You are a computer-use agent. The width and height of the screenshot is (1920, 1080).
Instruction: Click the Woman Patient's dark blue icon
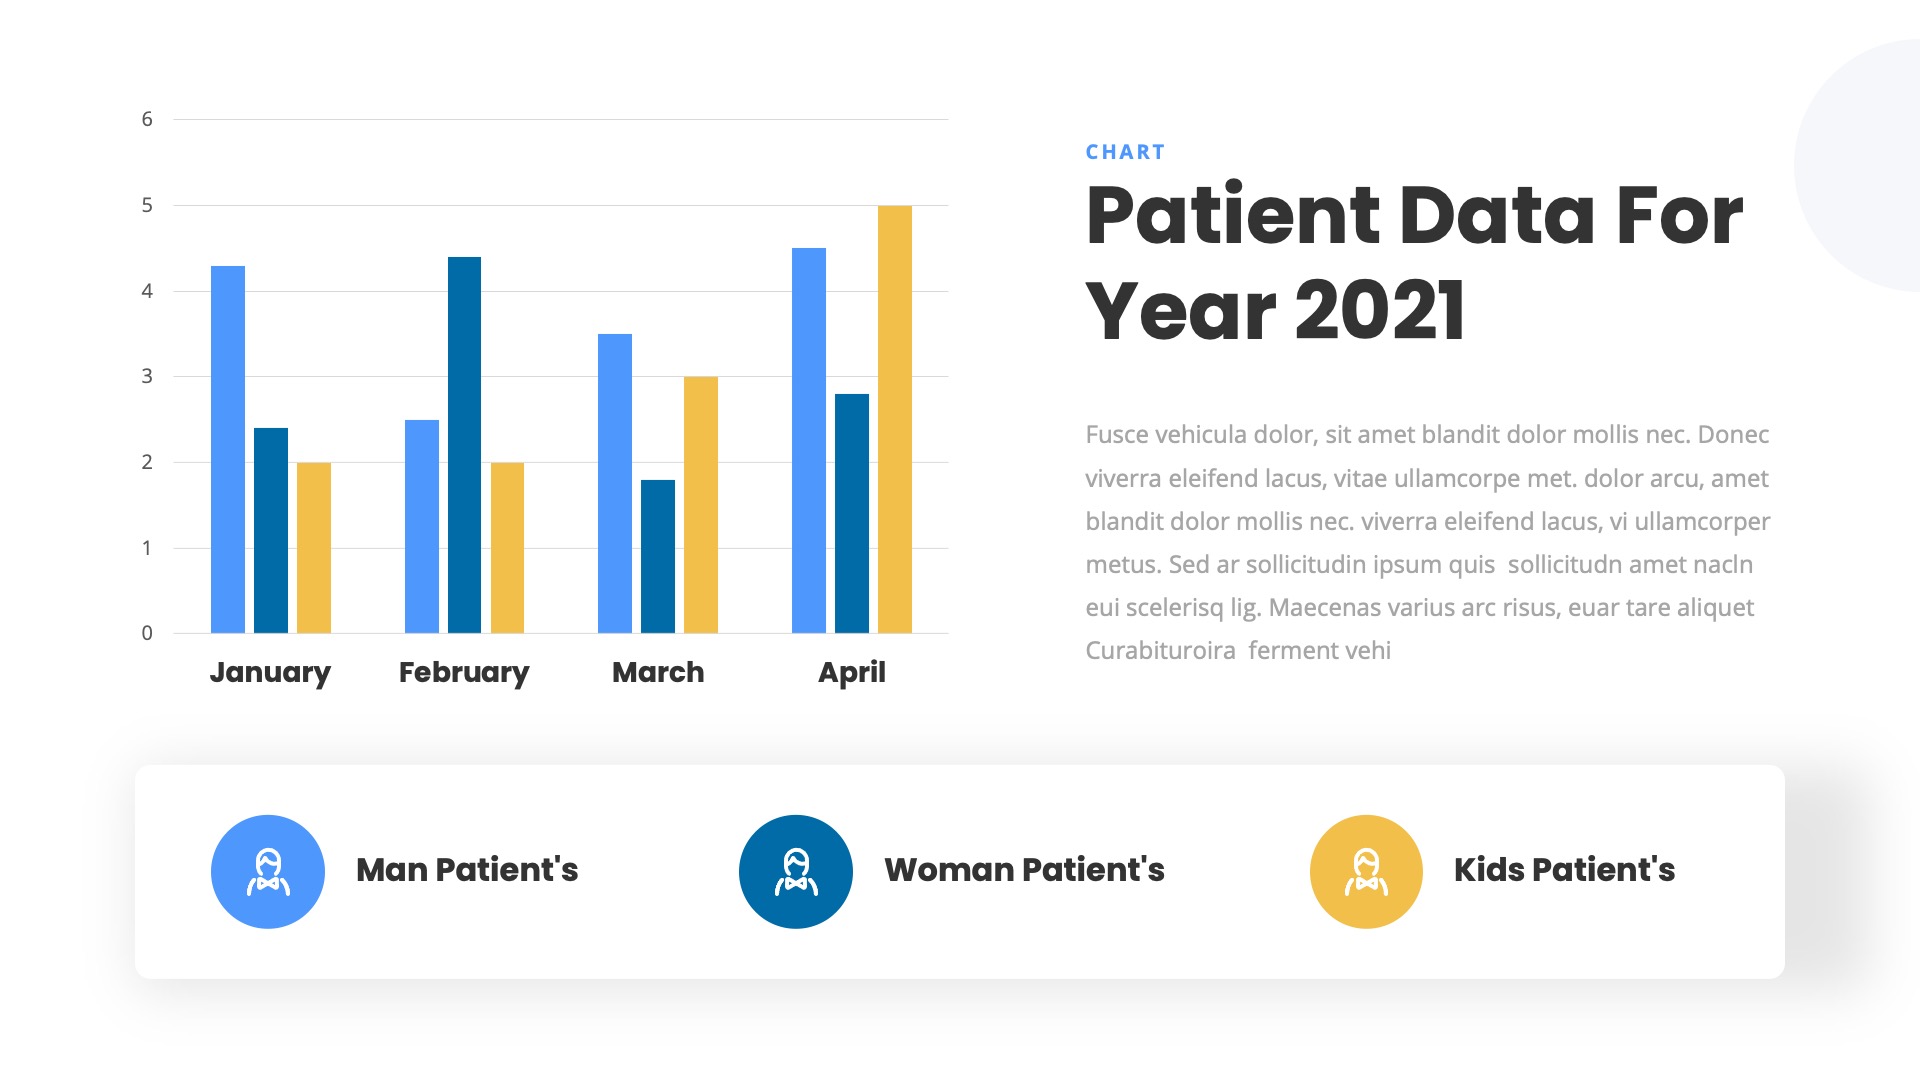(x=796, y=872)
